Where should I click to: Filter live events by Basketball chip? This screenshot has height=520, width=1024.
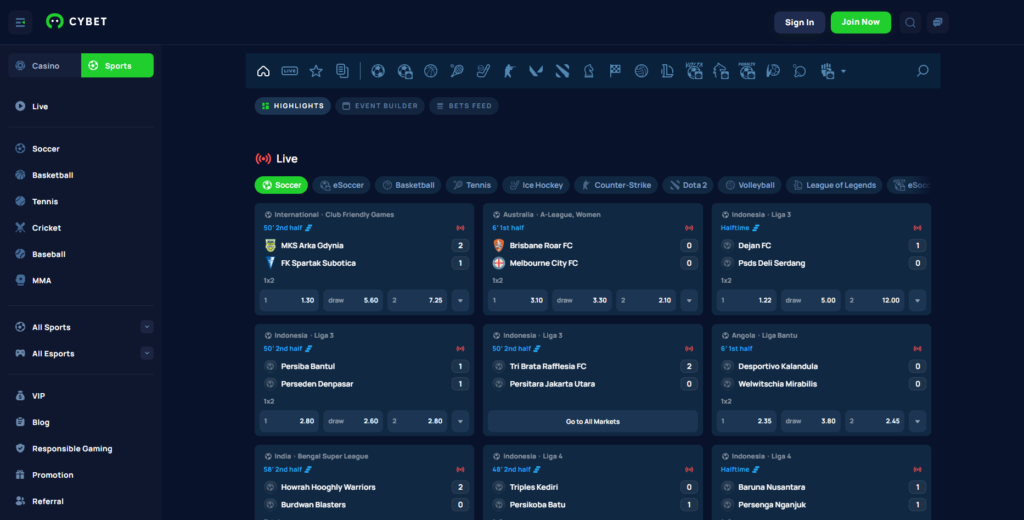pyautogui.click(x=408, y=185)
